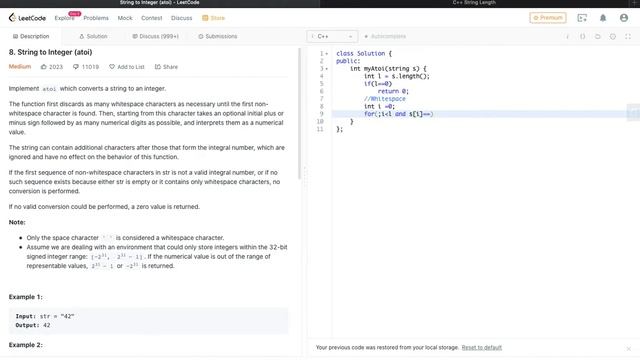Click the line 'int l = s.length();'
This screenshot has height=360, width=640.
(397, 76)
